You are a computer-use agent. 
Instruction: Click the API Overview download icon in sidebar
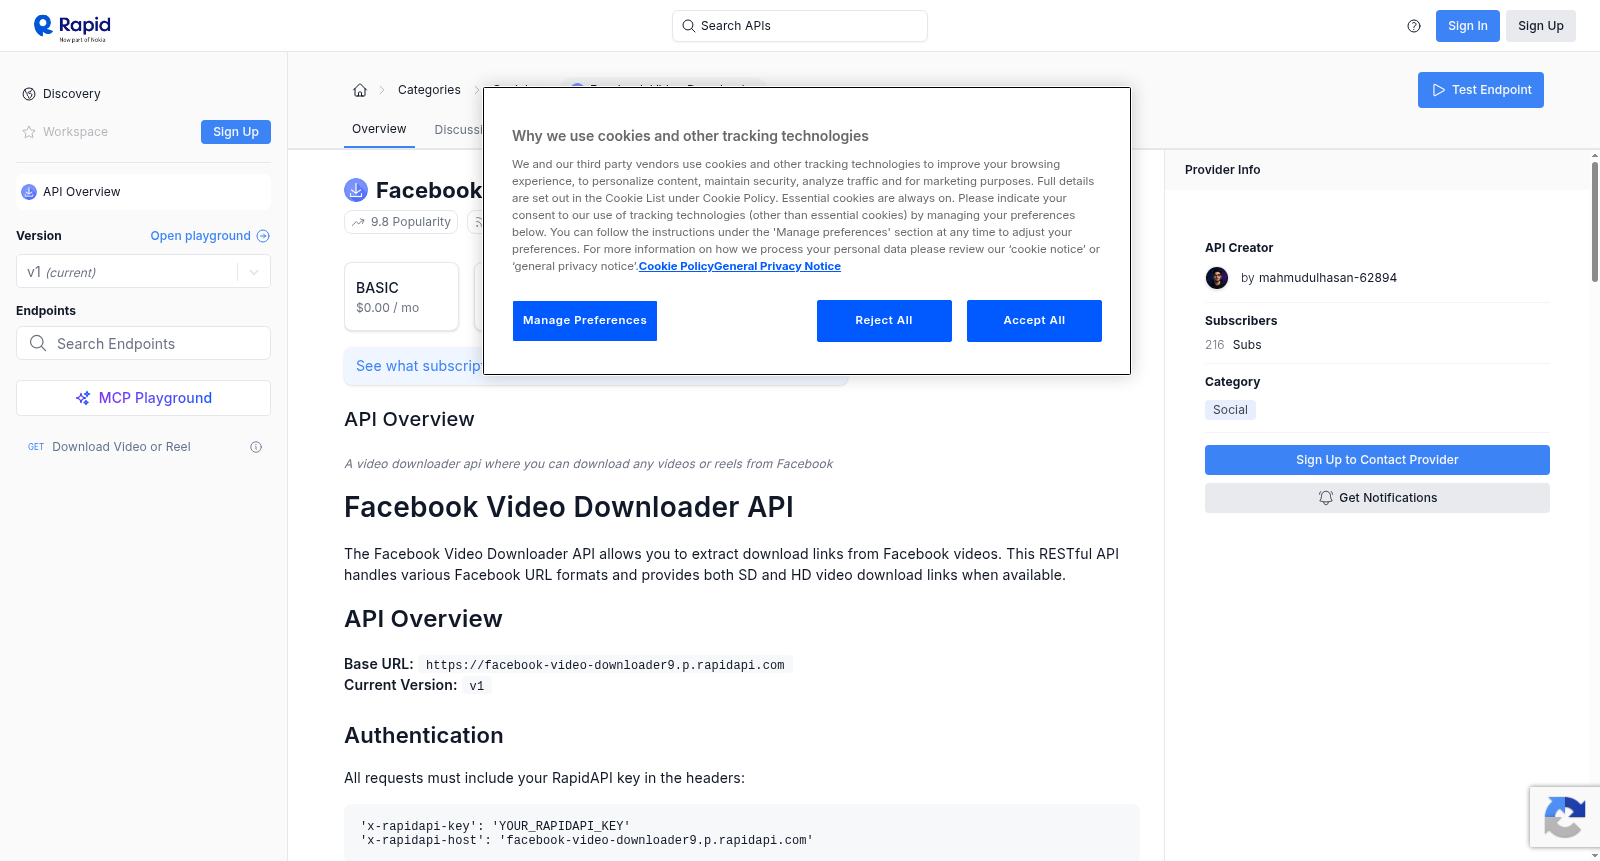[x=29, y=192]
